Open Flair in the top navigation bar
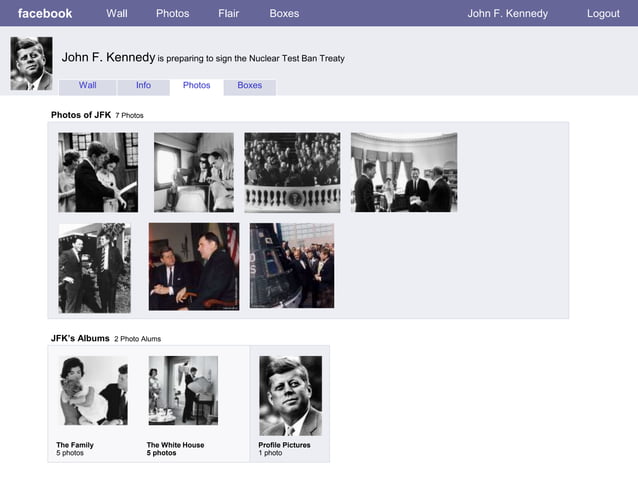 pos(228,14)
